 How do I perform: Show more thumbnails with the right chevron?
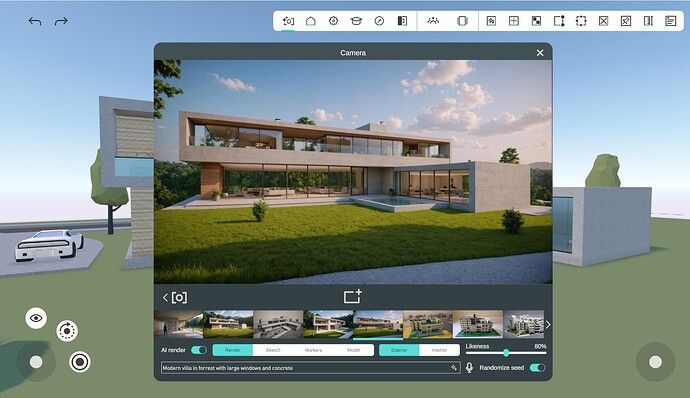[x=548, y=324]
